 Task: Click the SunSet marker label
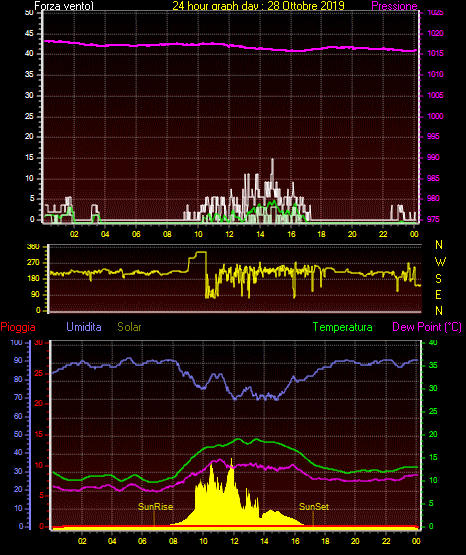point(314,507)
